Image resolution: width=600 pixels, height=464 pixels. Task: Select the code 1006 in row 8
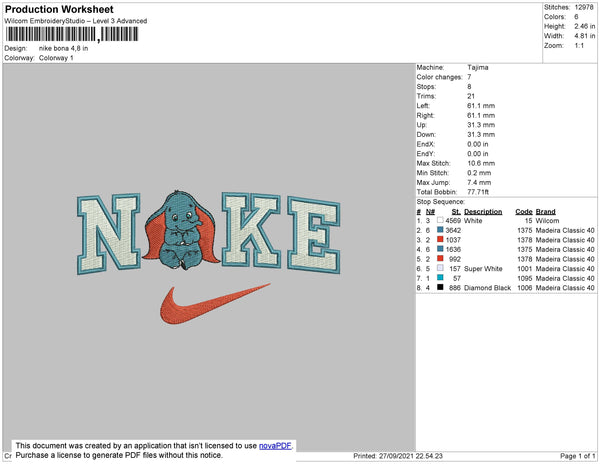click(525, 288)
